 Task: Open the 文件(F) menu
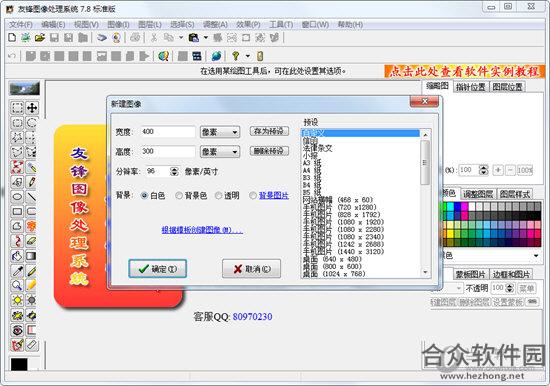pos(21,25)
